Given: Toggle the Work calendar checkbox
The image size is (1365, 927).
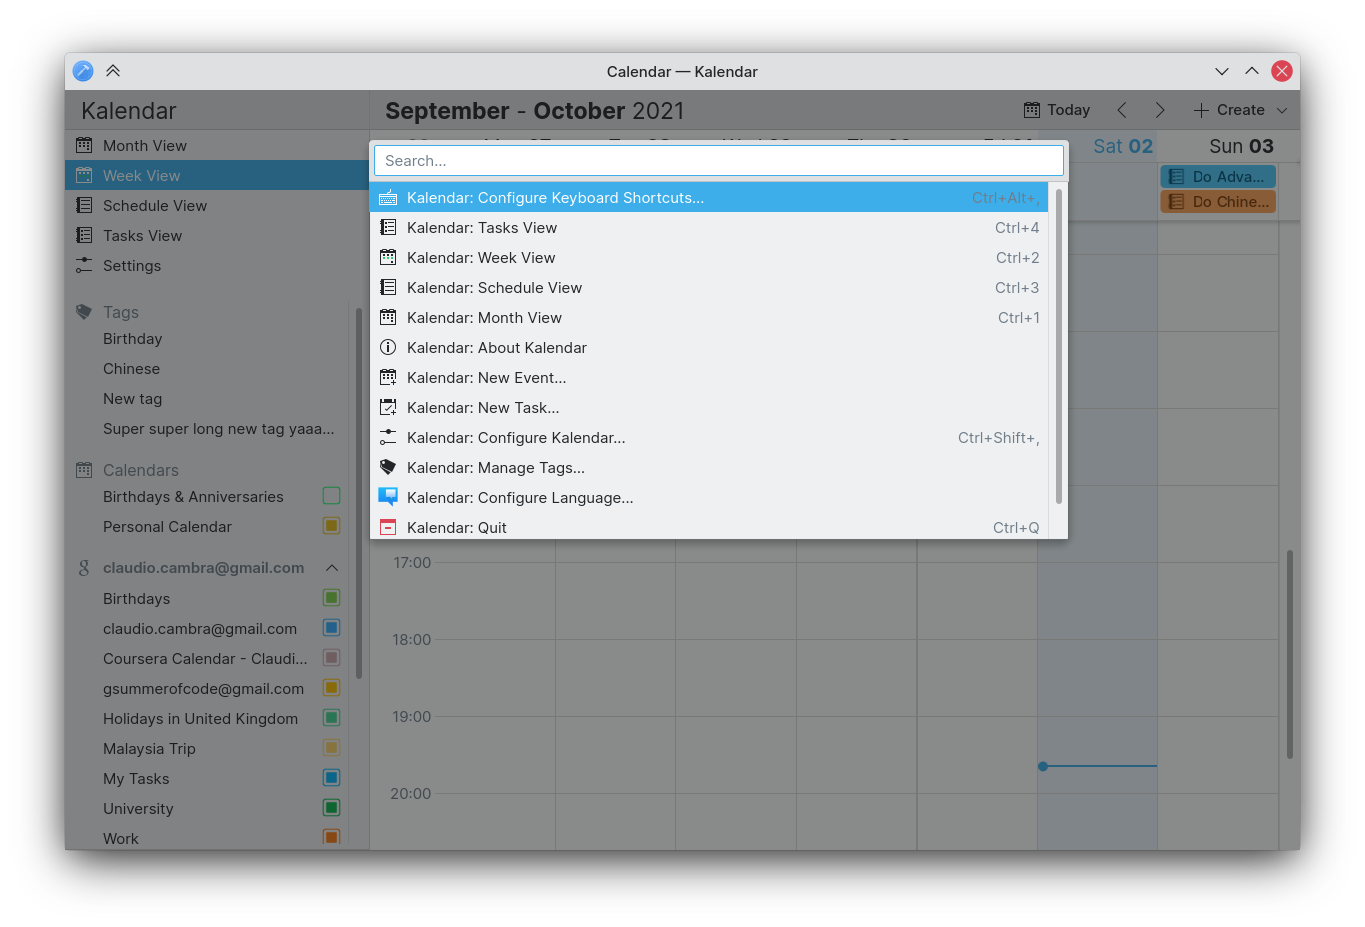Looking at the screenshot, I should (x=332, y=838).
